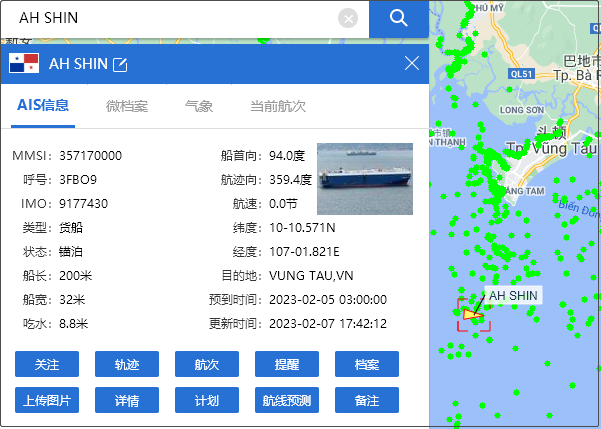Open the ship photo thumbnail
This screenshot has height=429, width=601.
tap(365, 179)
